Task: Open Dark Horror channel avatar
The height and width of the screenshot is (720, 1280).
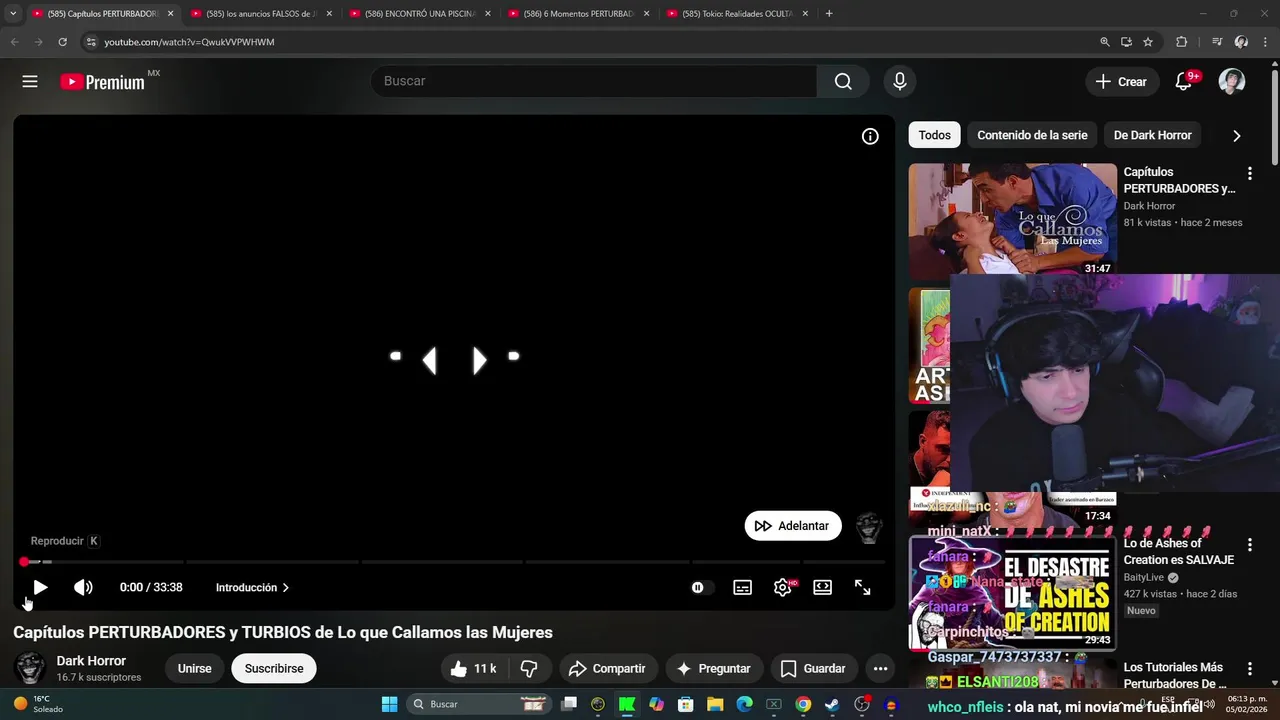Action: tap(30, 668)
